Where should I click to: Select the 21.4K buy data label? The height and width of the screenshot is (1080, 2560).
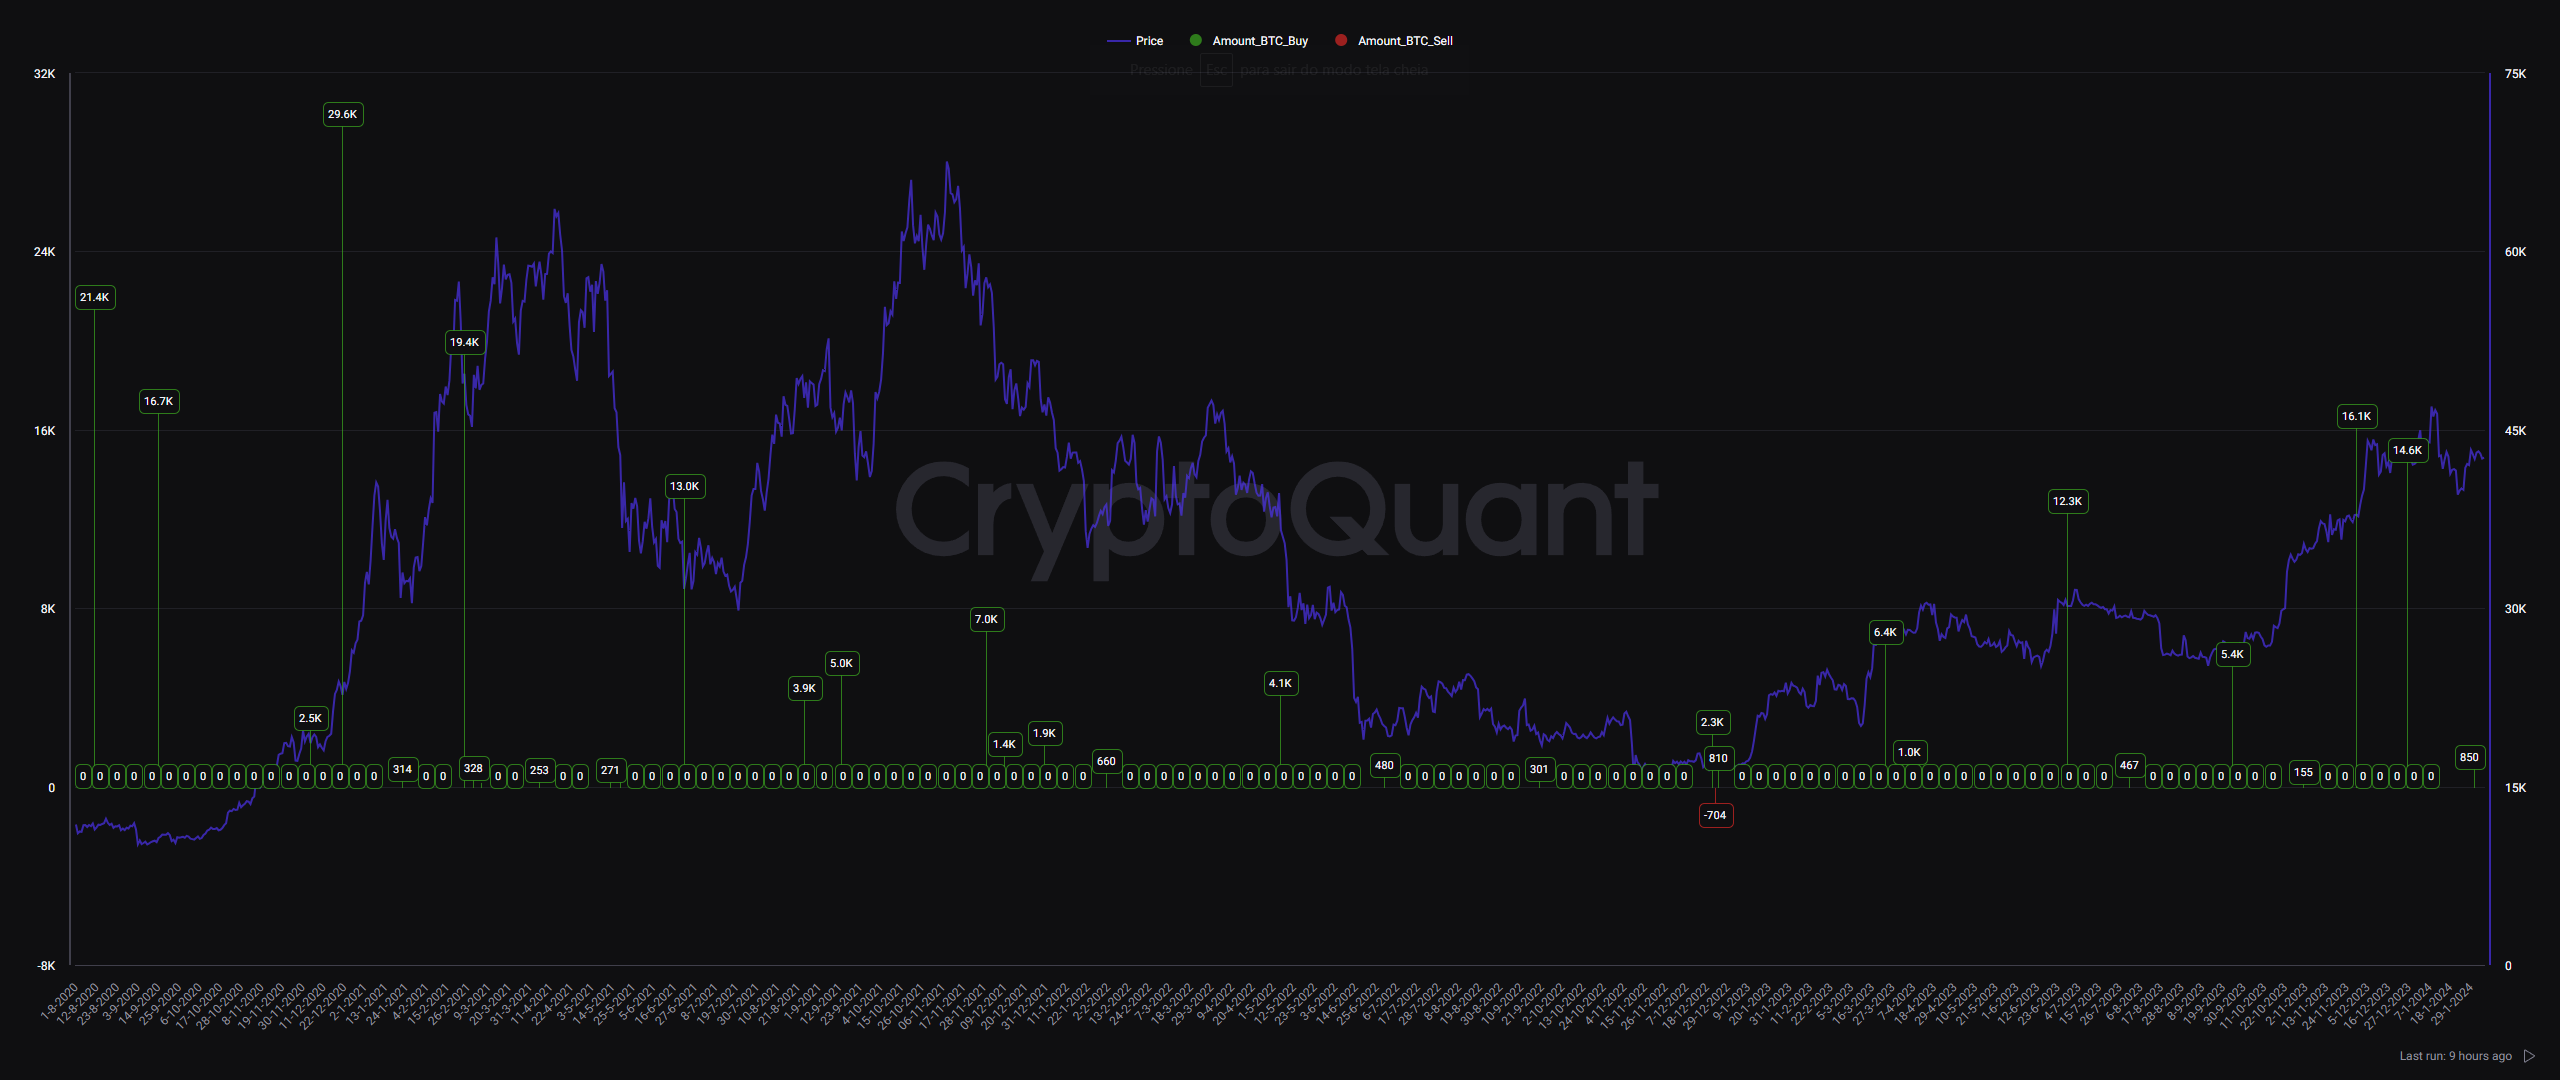click(95, 298)
